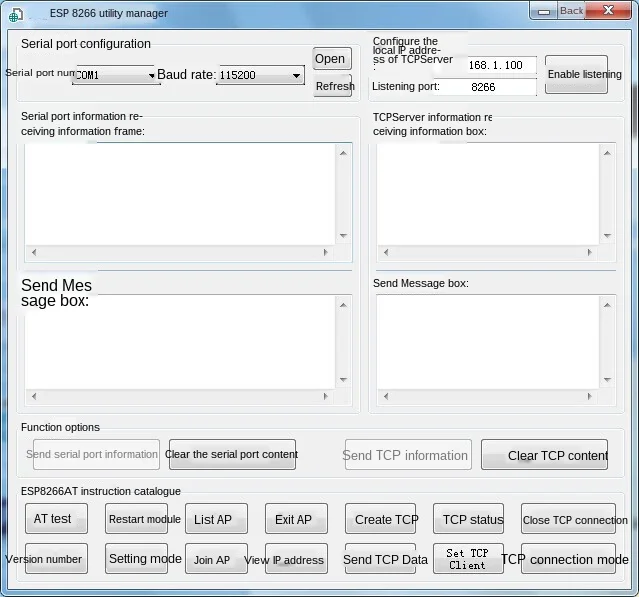Click down arrow of serial send box scrollbar
Image resolution: width=639 pixels, height=597 pixels.
click(343, 379)
